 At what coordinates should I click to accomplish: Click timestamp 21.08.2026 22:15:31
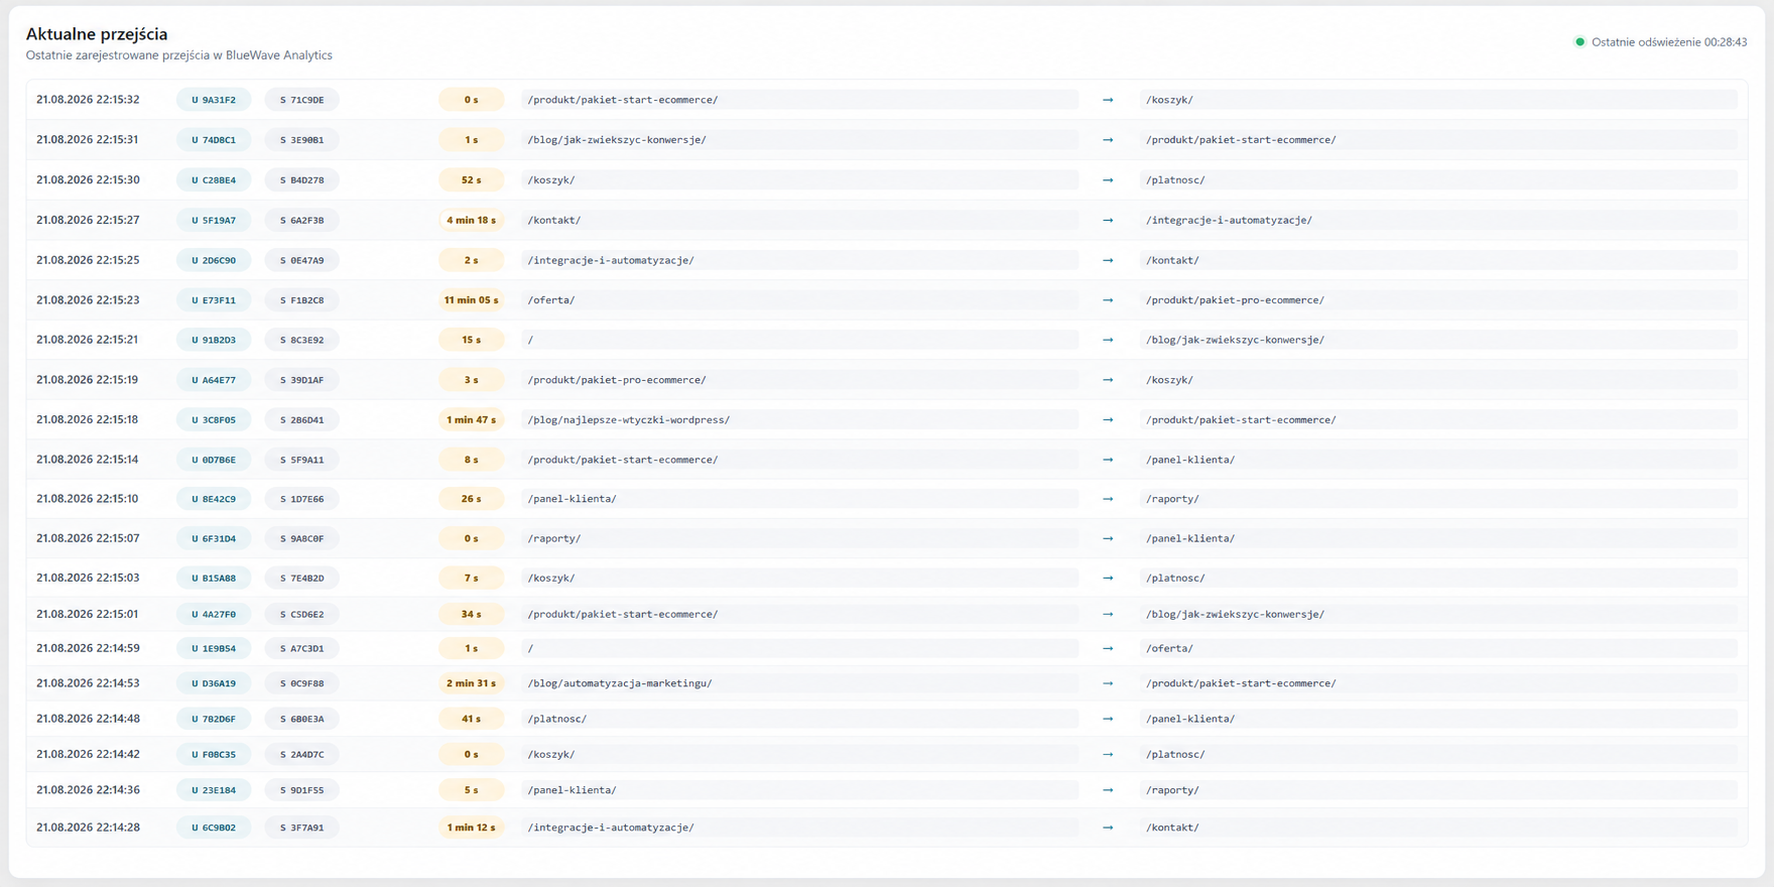tap(88, 140)
